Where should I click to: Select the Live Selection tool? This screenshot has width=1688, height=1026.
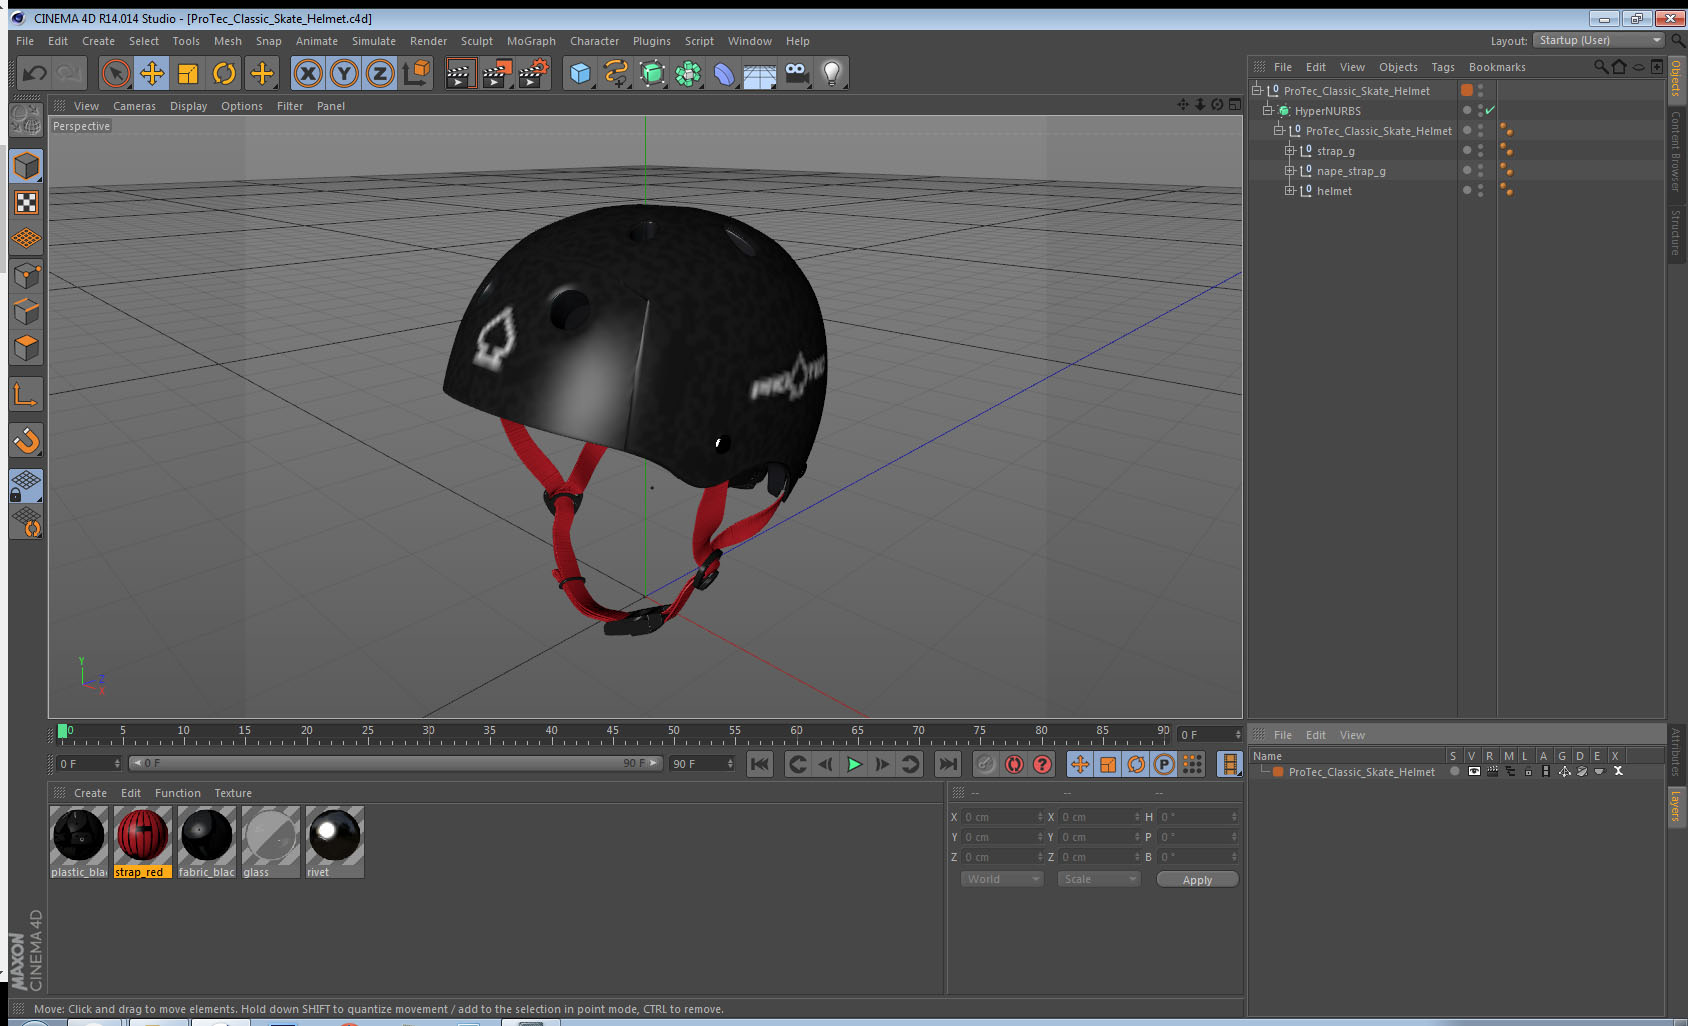point(116,73)
